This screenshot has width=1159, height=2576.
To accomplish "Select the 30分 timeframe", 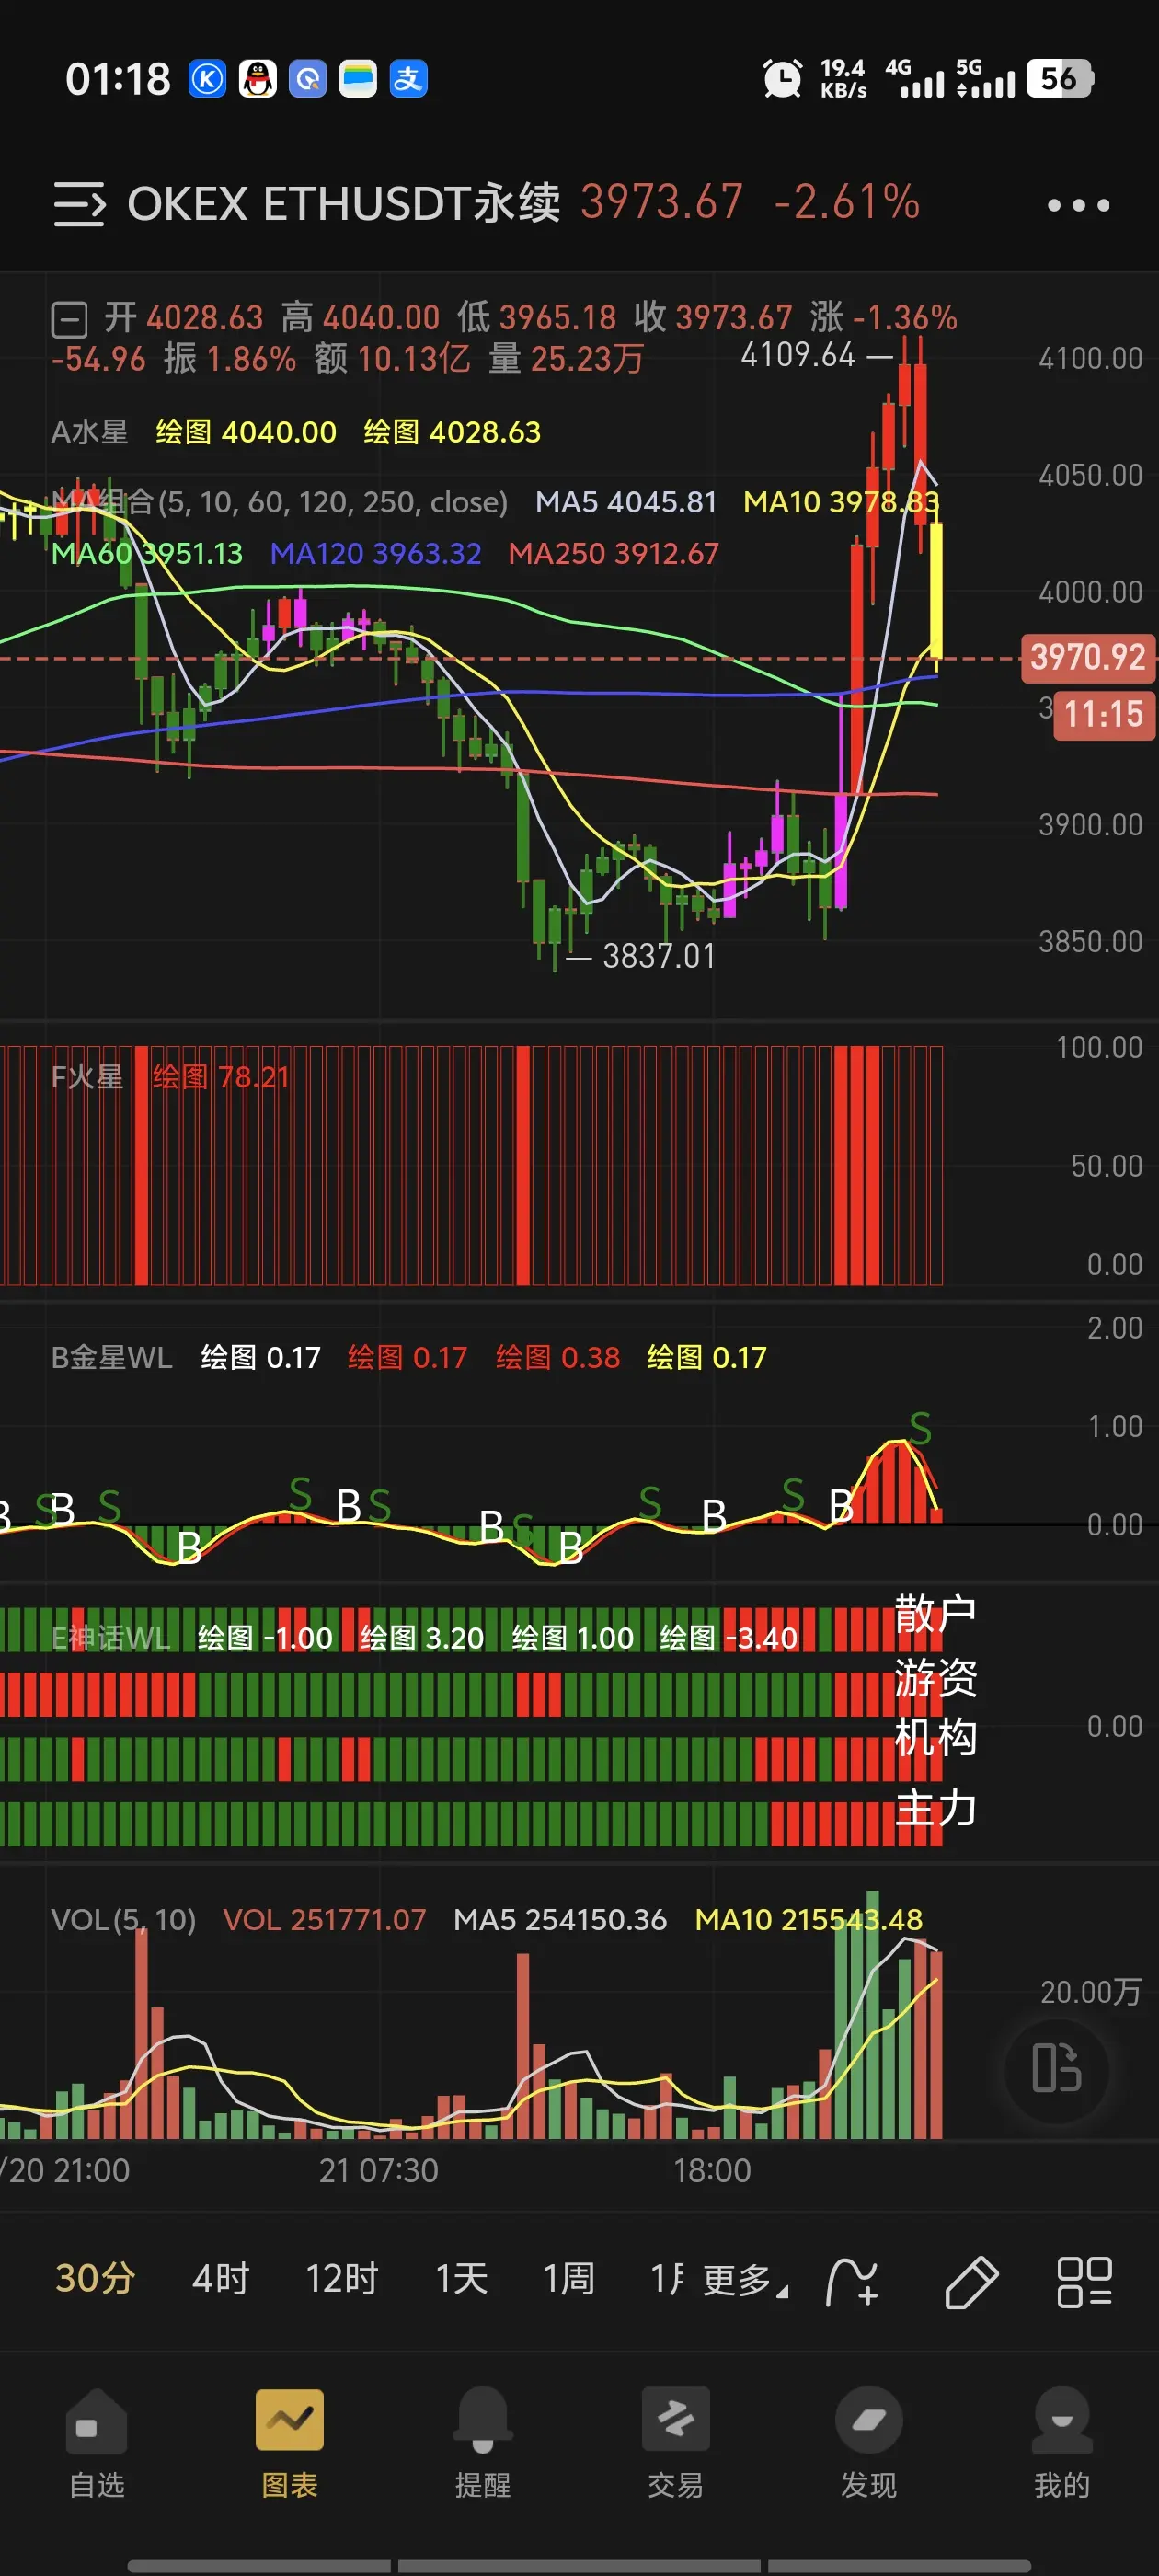I will [x=95, y=2279].
